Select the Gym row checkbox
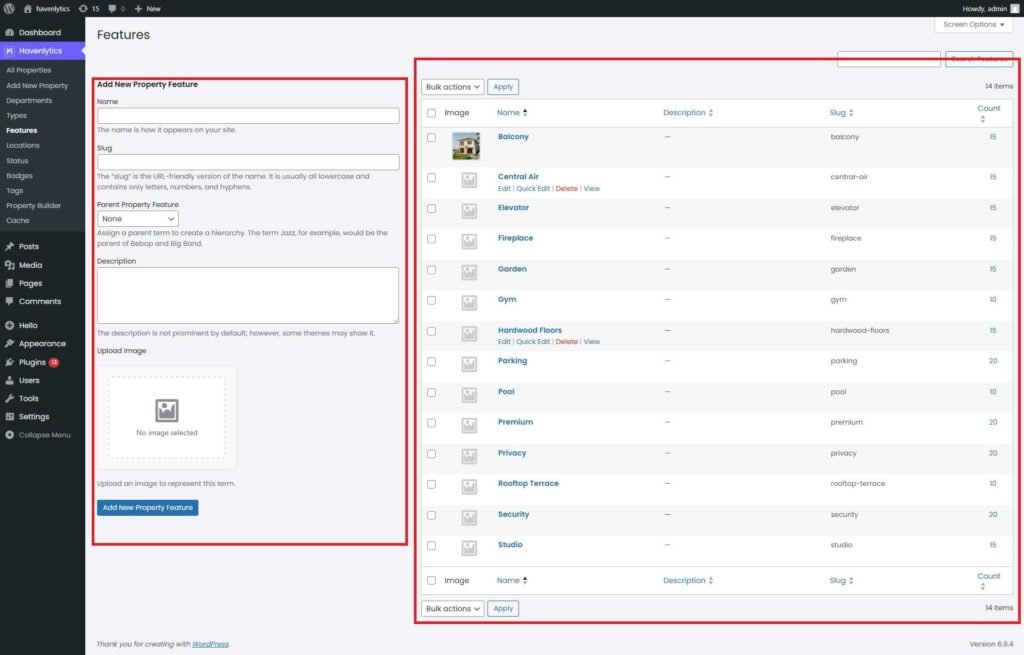 [431, 300]
